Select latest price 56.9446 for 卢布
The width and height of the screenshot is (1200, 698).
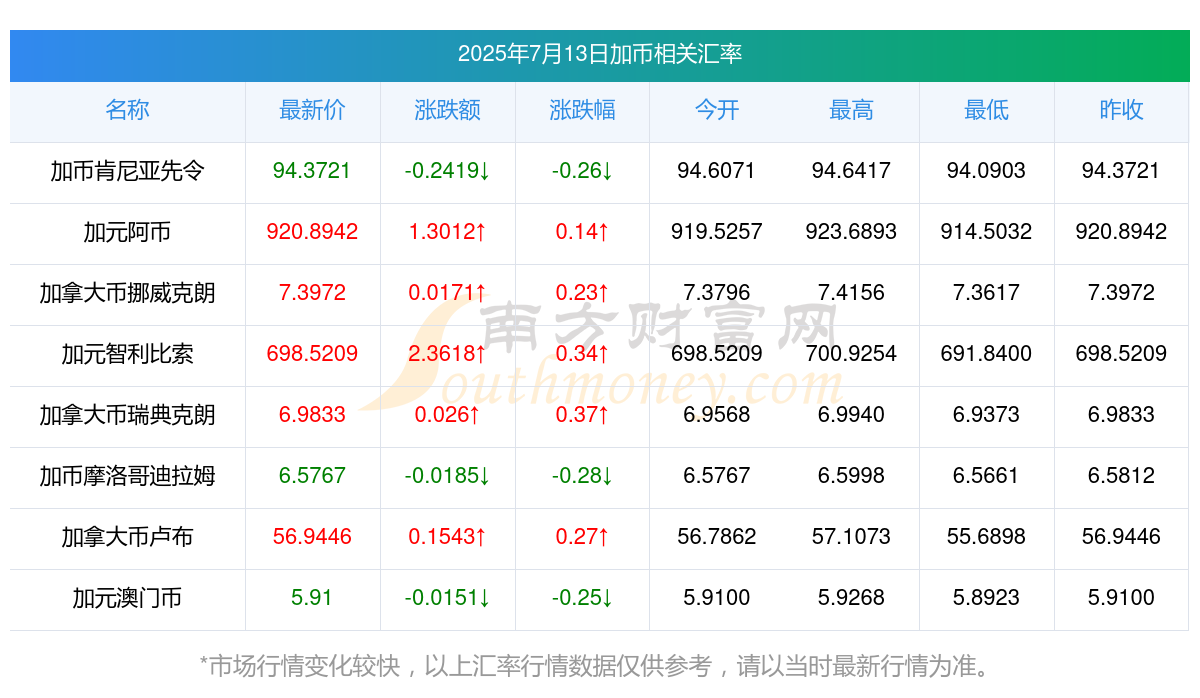(312, 537)
